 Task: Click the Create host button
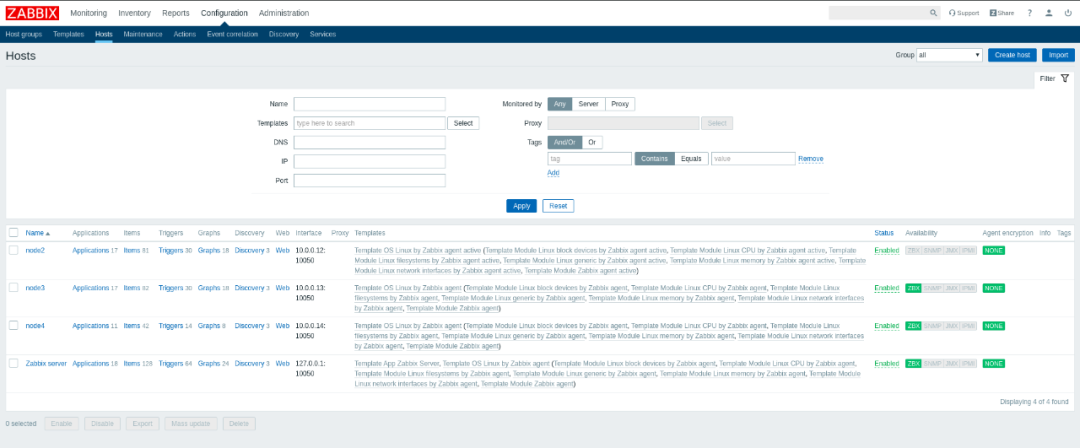[1012, 55]
